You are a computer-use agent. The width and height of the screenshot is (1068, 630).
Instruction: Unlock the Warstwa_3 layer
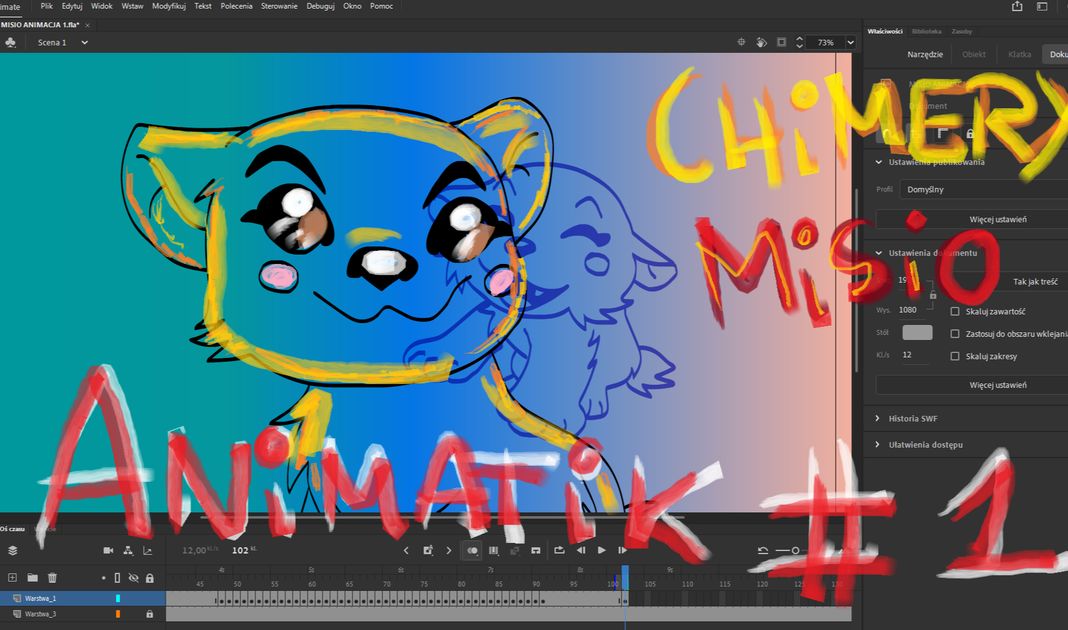coord(150,614)
